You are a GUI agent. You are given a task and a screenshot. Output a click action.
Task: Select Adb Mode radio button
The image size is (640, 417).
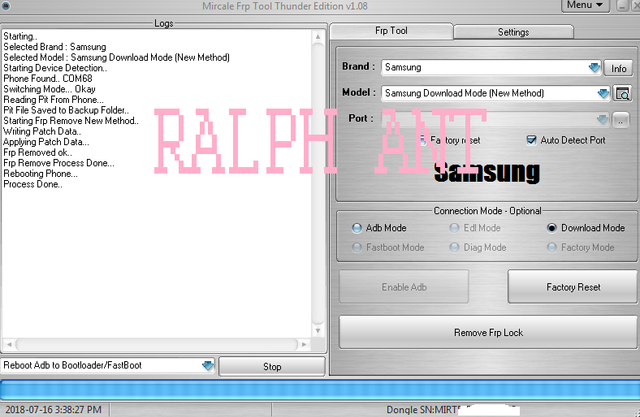(x=357, y=228)
